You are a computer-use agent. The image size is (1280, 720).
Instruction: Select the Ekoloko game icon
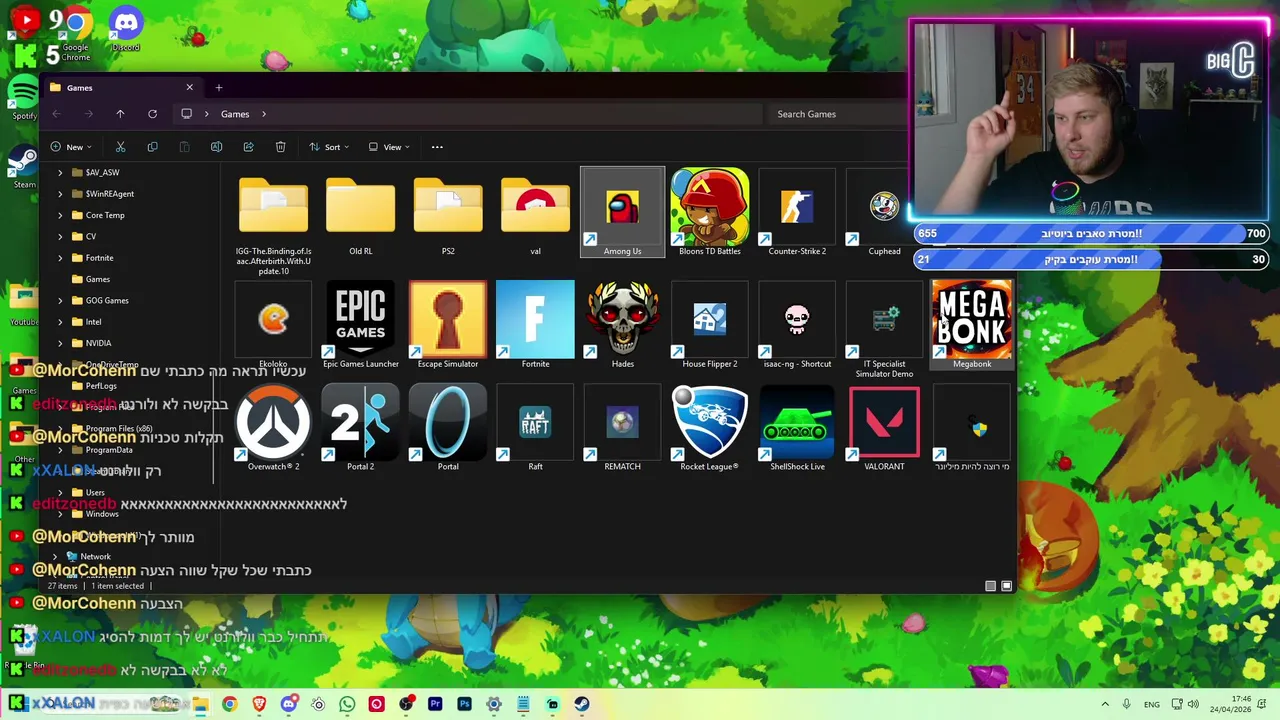tap(273, 325)
